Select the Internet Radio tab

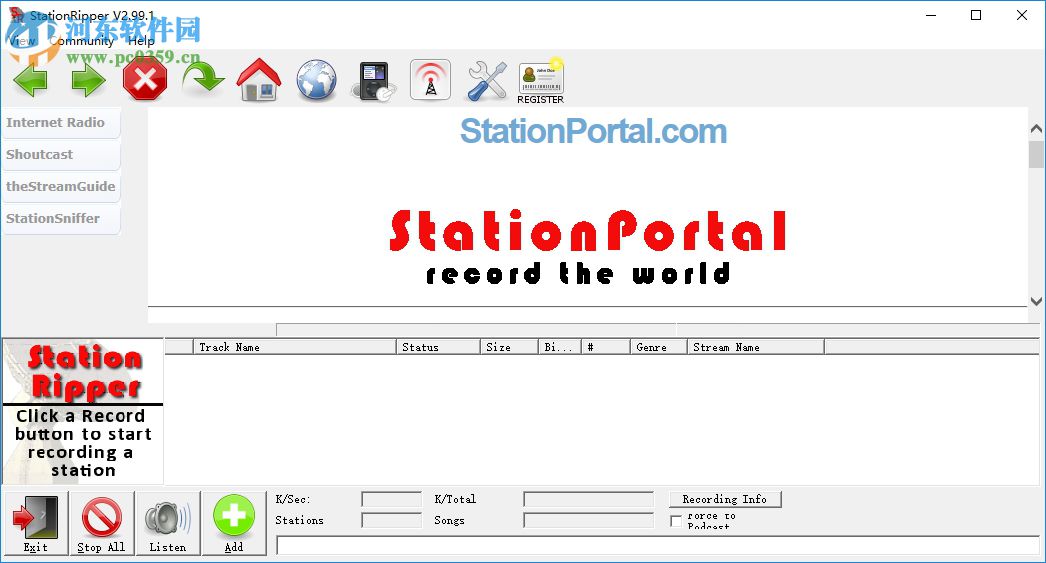point(61,123)
